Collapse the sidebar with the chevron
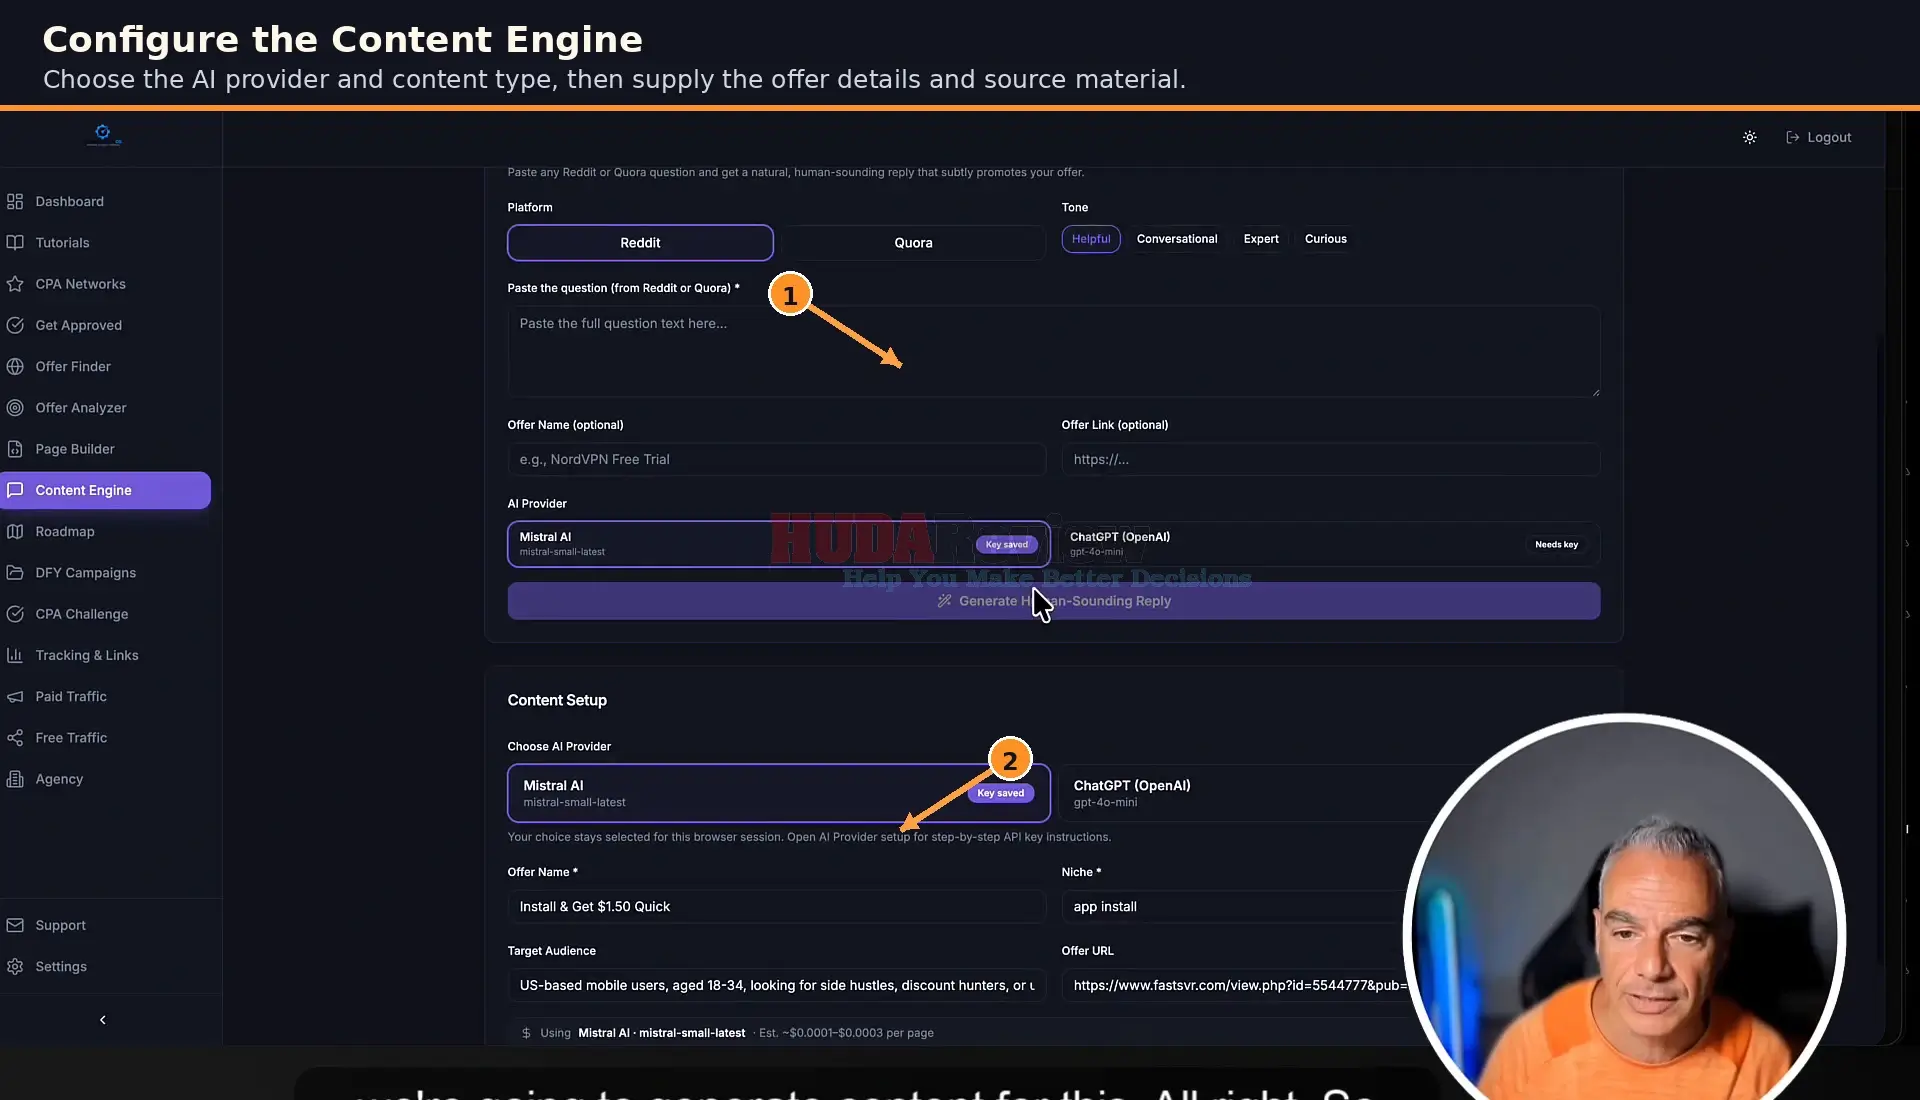1920x1100 pixels. (x=102, y=1020)
